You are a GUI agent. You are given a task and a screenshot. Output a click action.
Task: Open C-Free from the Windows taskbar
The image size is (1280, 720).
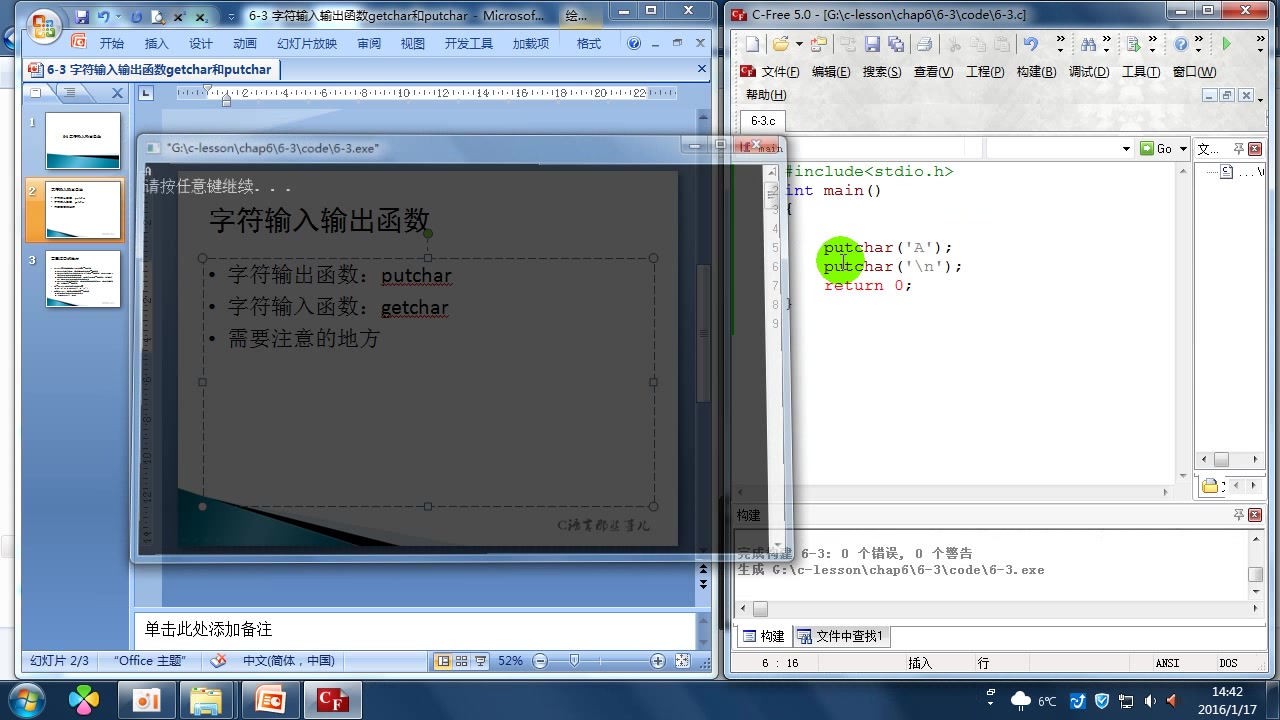pyautogui.click(x=333, y=700)
